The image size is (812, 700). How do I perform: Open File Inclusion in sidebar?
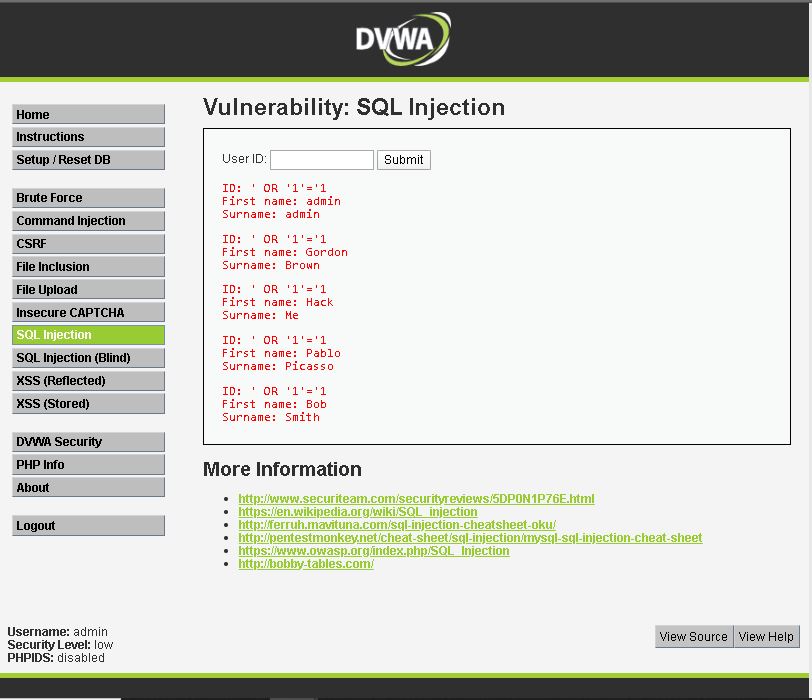point(88,267)
